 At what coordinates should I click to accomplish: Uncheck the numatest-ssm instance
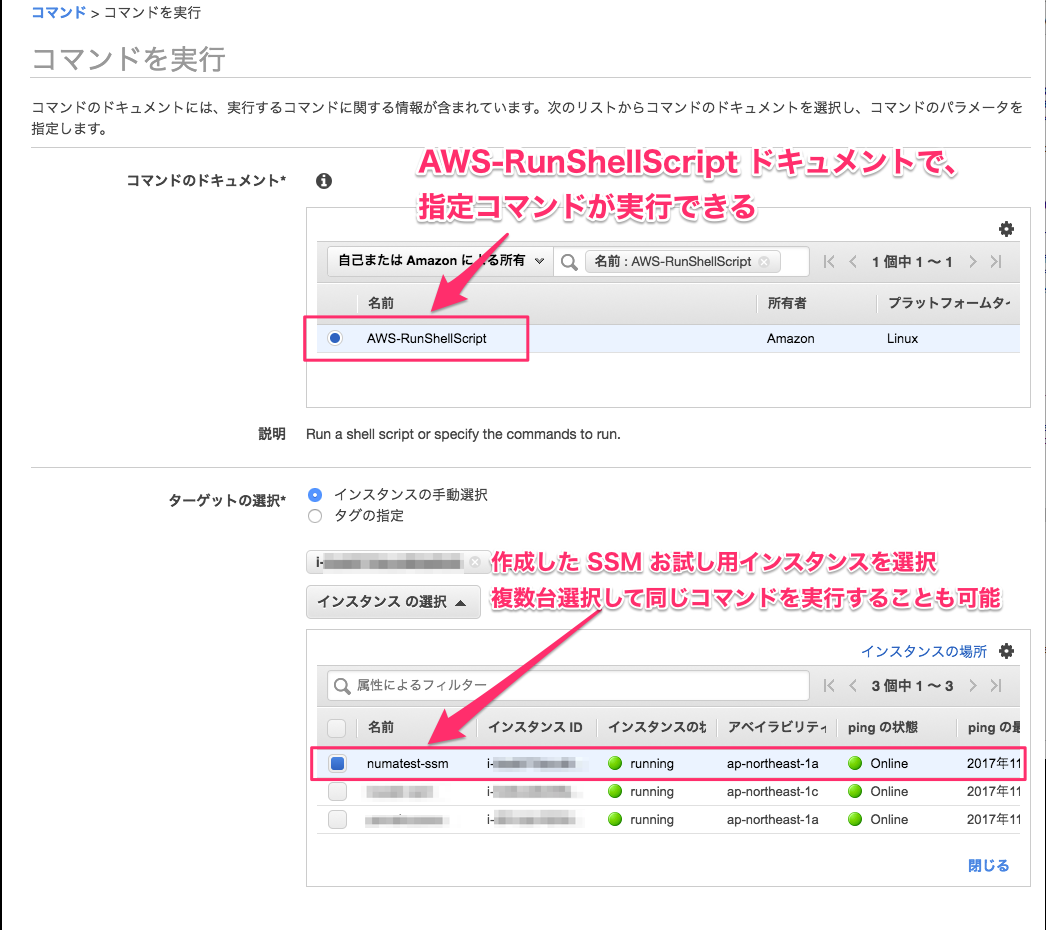337,763
